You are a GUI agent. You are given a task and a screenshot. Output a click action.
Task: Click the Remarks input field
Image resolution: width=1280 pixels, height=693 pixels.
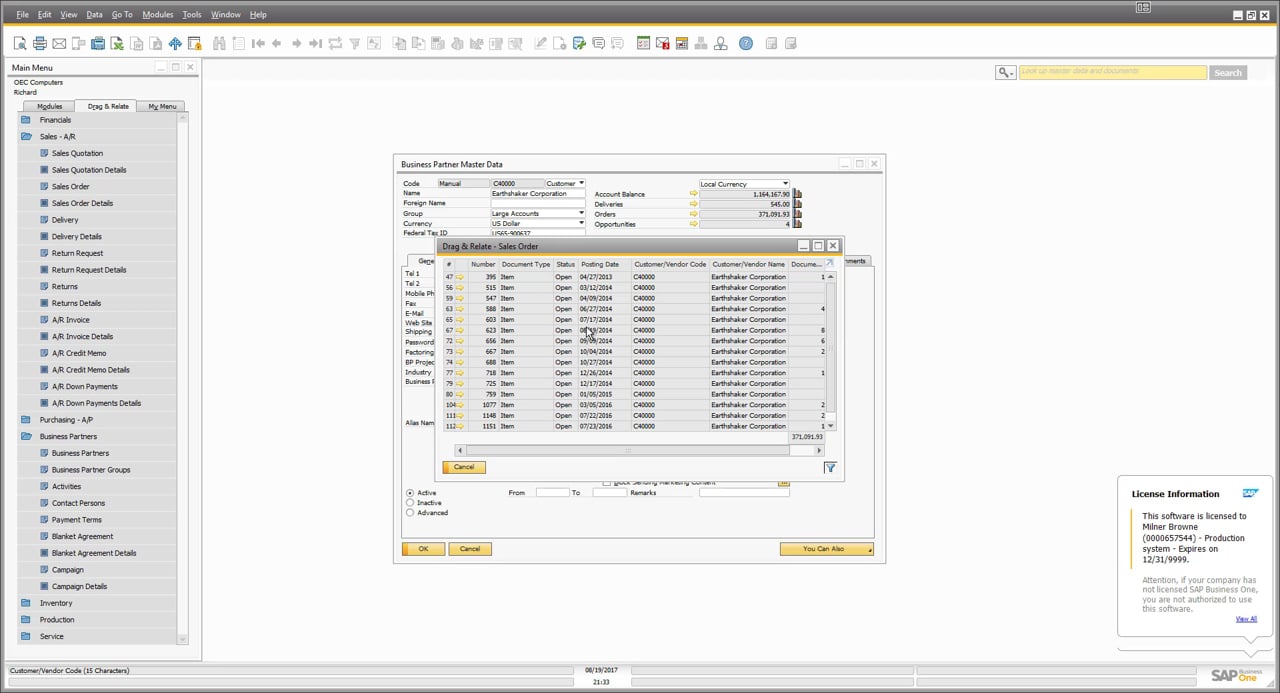744,492
